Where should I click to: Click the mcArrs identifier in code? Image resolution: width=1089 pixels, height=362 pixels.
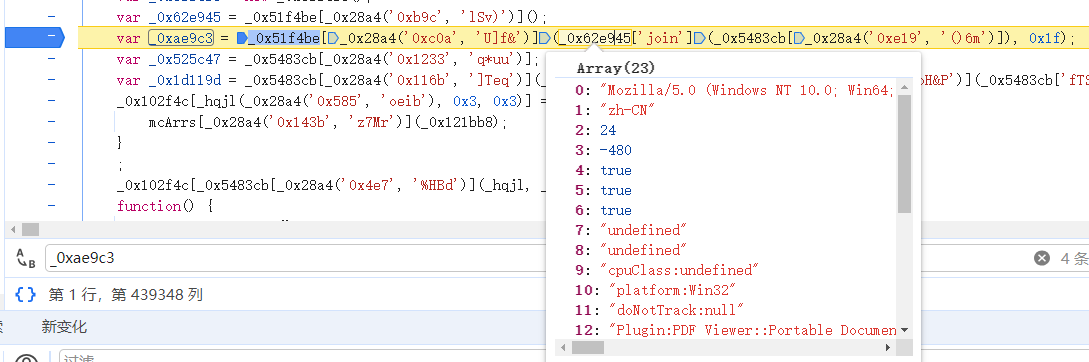pos(173,122)
